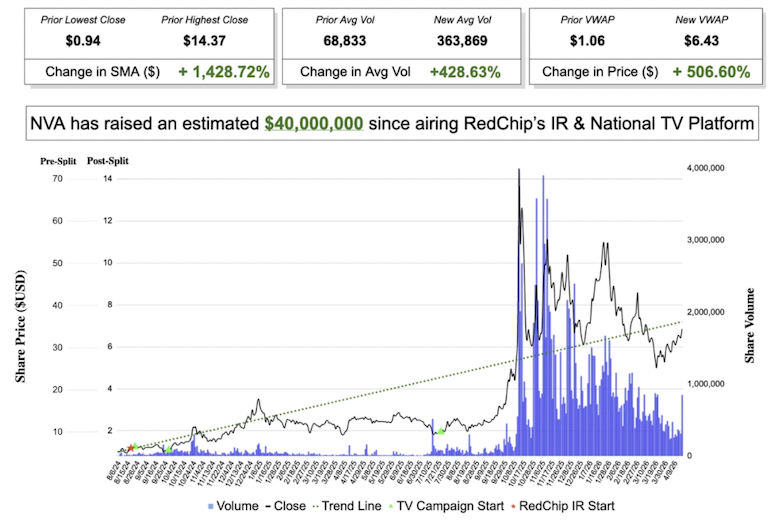Select the blue Volume legend square
This screenshot has width=769, height=522.
pyautogui.click(x=211, y=506)
